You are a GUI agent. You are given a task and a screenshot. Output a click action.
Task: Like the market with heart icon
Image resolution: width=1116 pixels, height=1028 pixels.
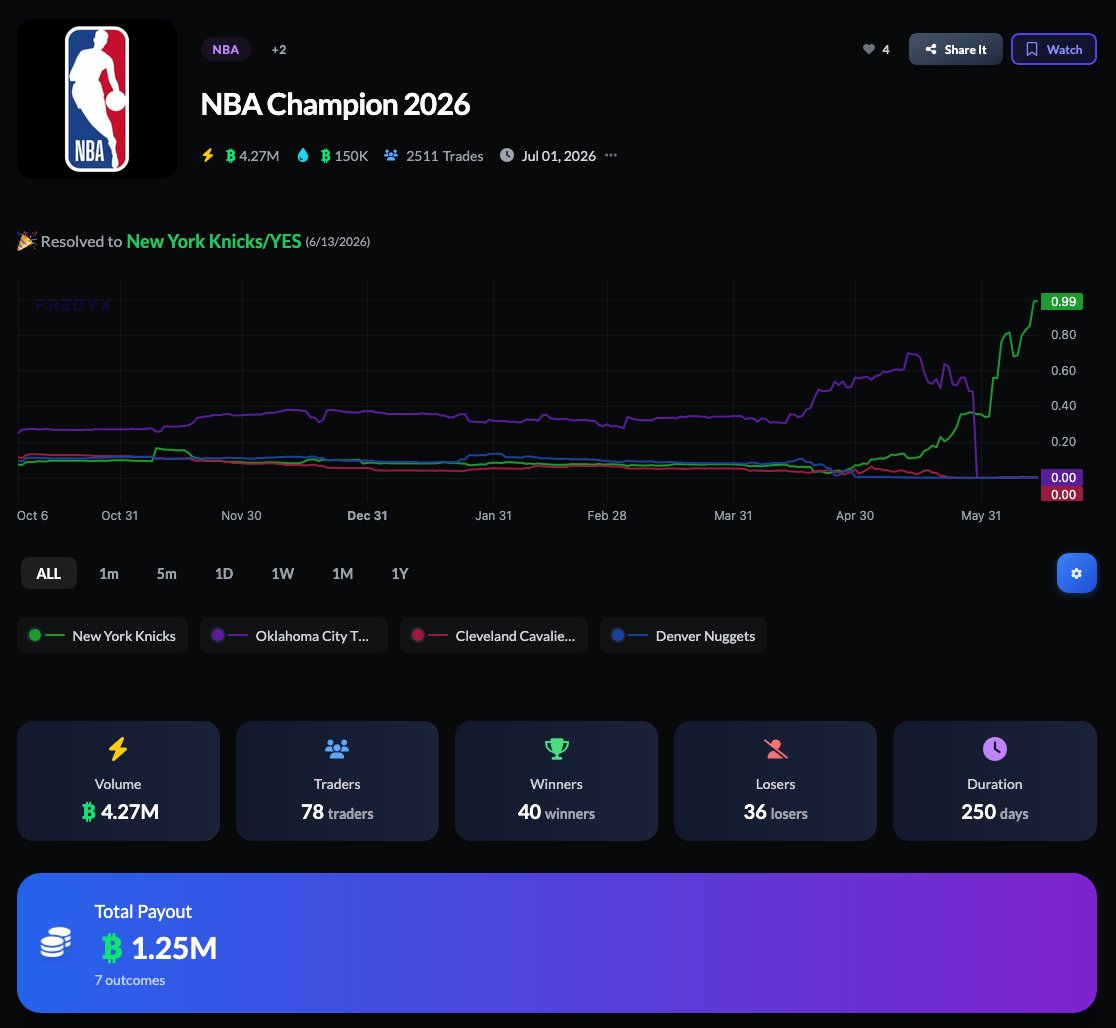868,49
